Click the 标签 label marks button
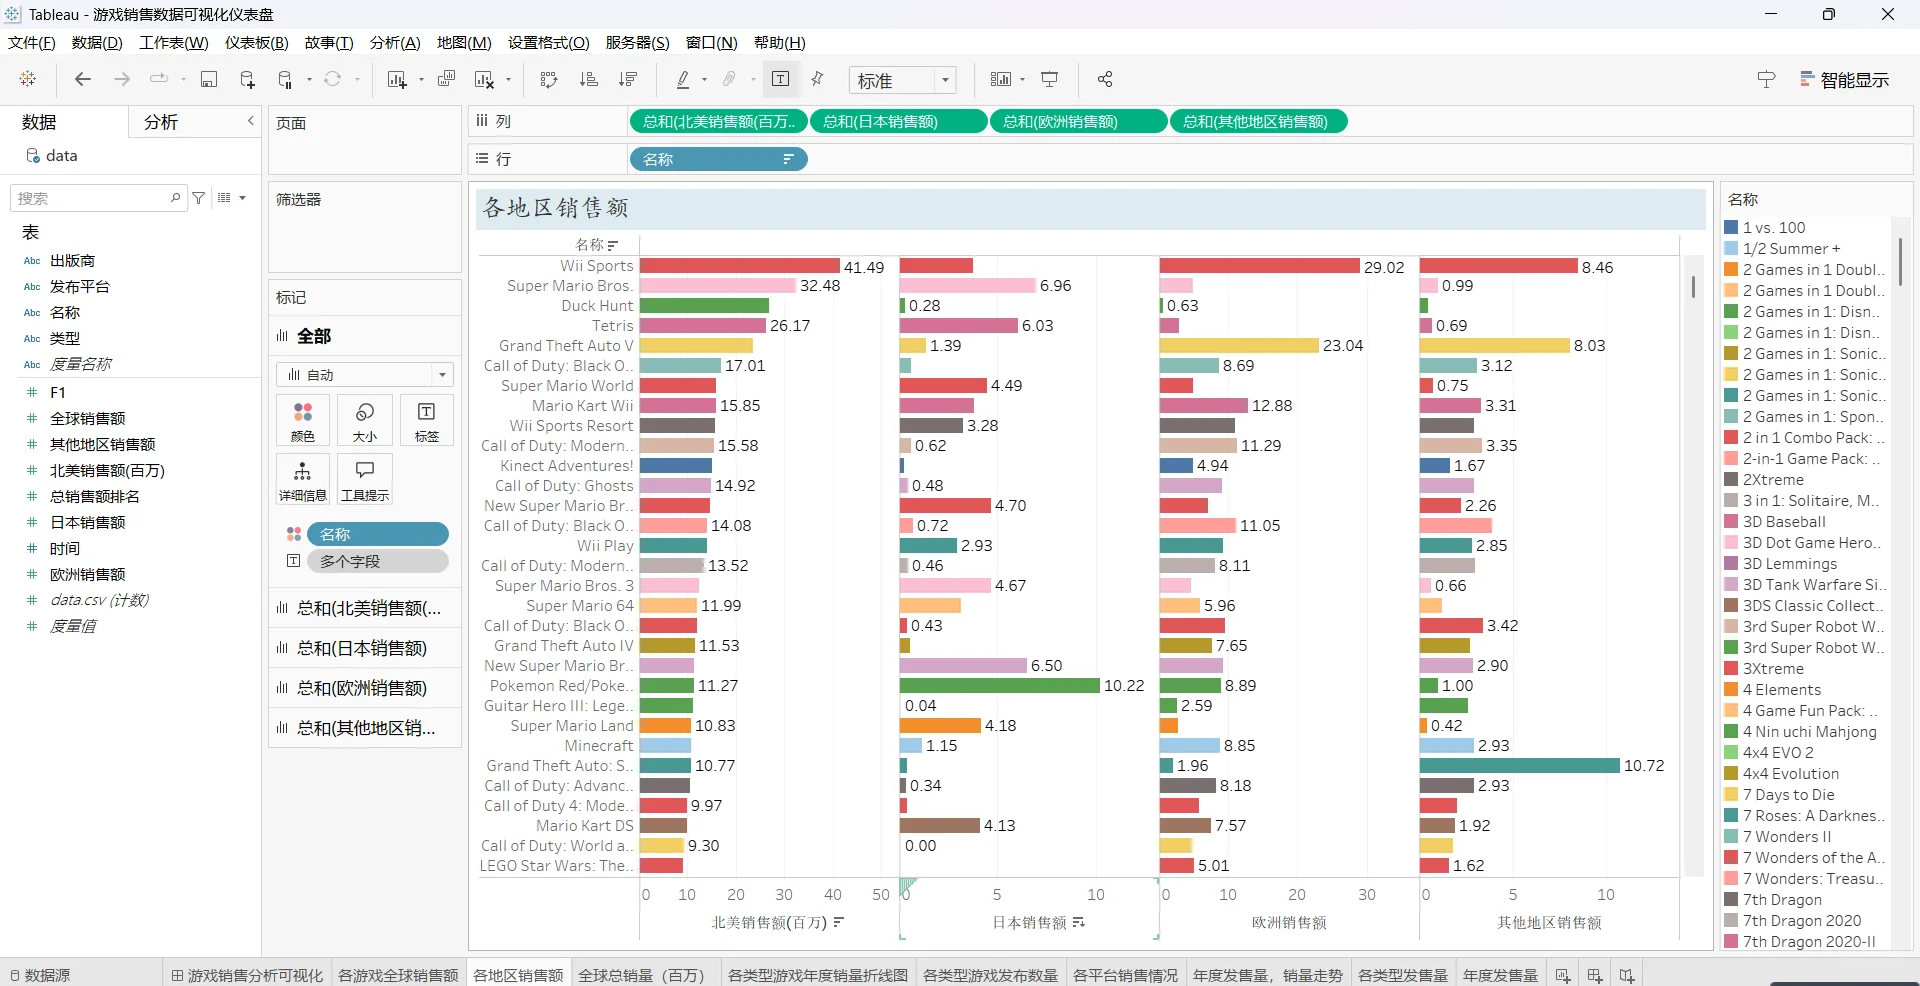Viewport: 1920px width, 986px height. point(427,420)
